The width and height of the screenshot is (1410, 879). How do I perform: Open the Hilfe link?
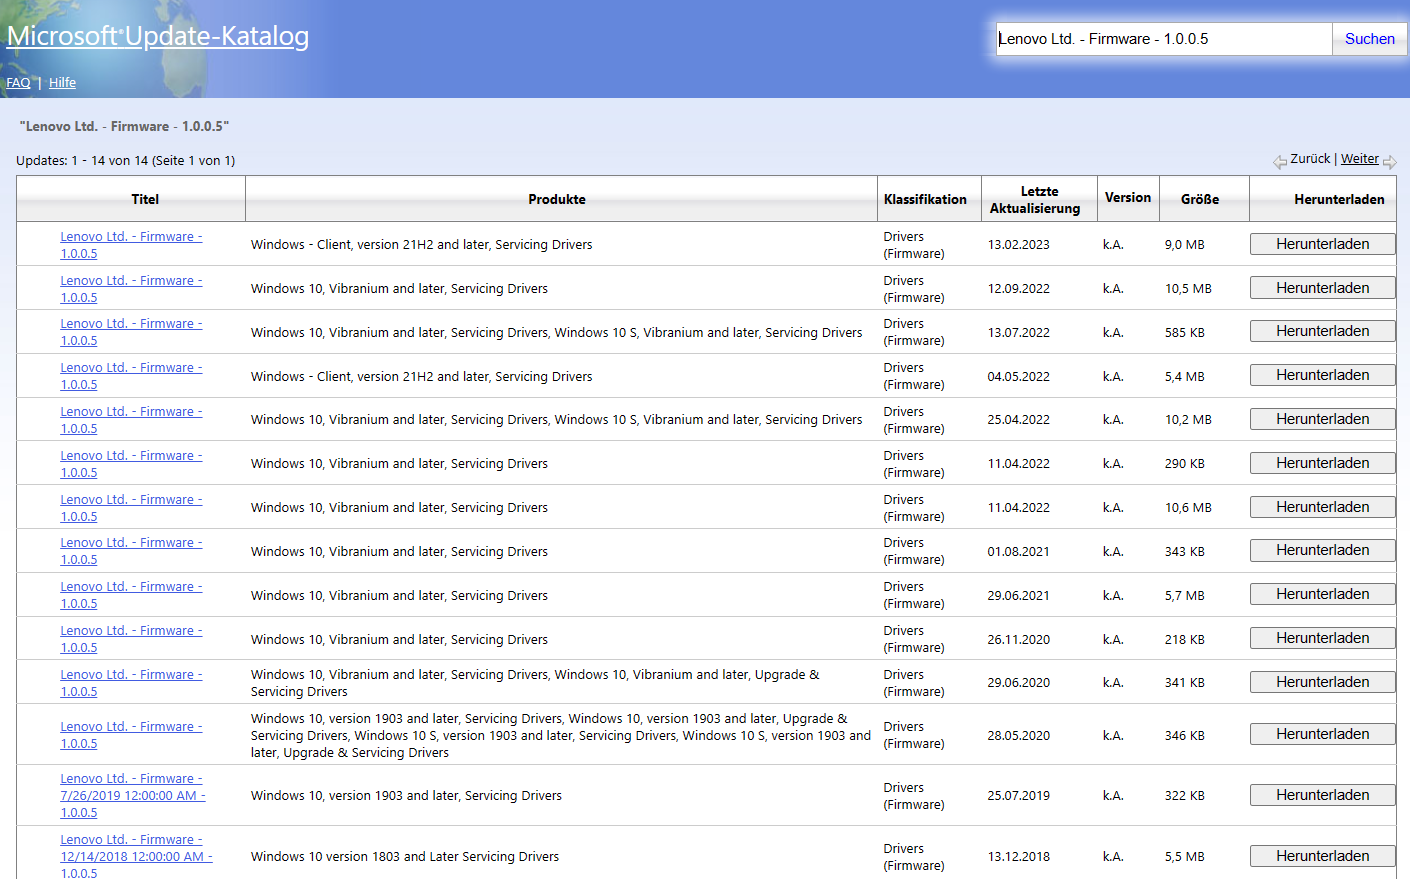coord(62,83)
